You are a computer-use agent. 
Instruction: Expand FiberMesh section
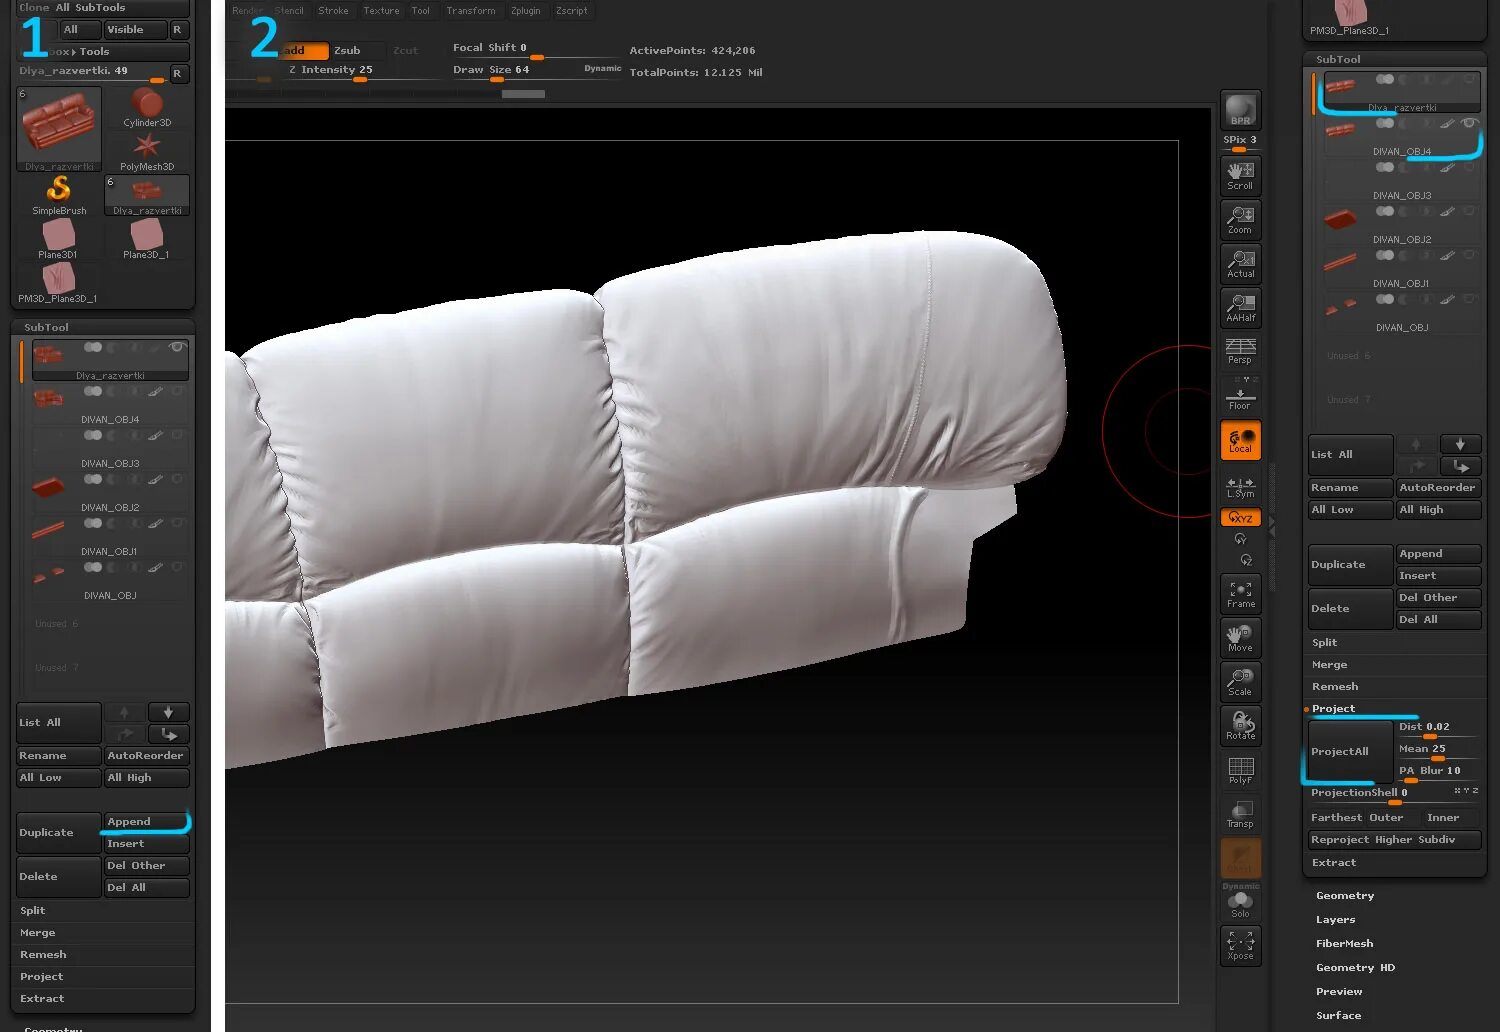pyautogui.click(x=1345, y=943)
